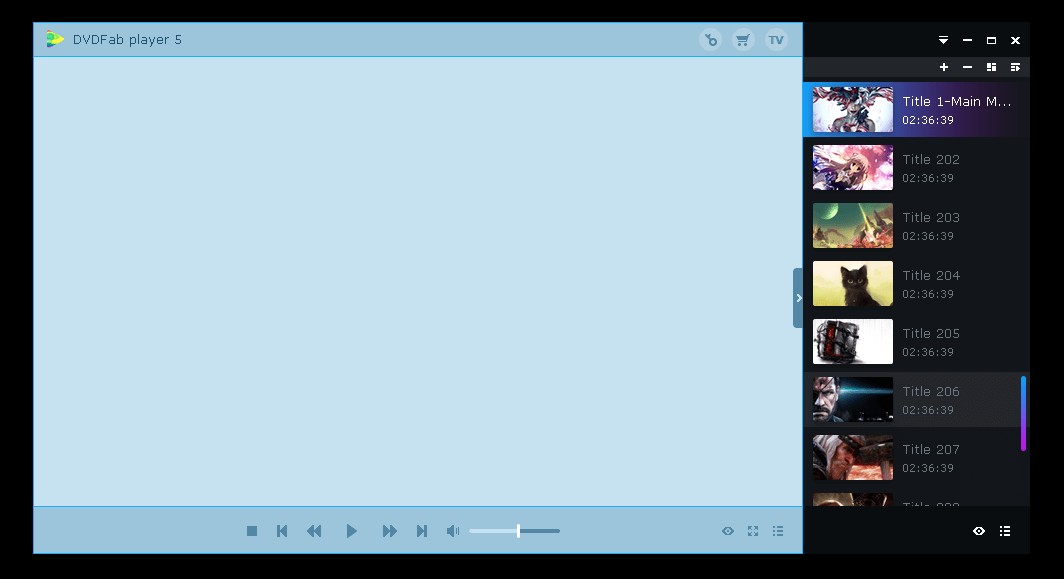Skip to the next title

coord(421,531)
